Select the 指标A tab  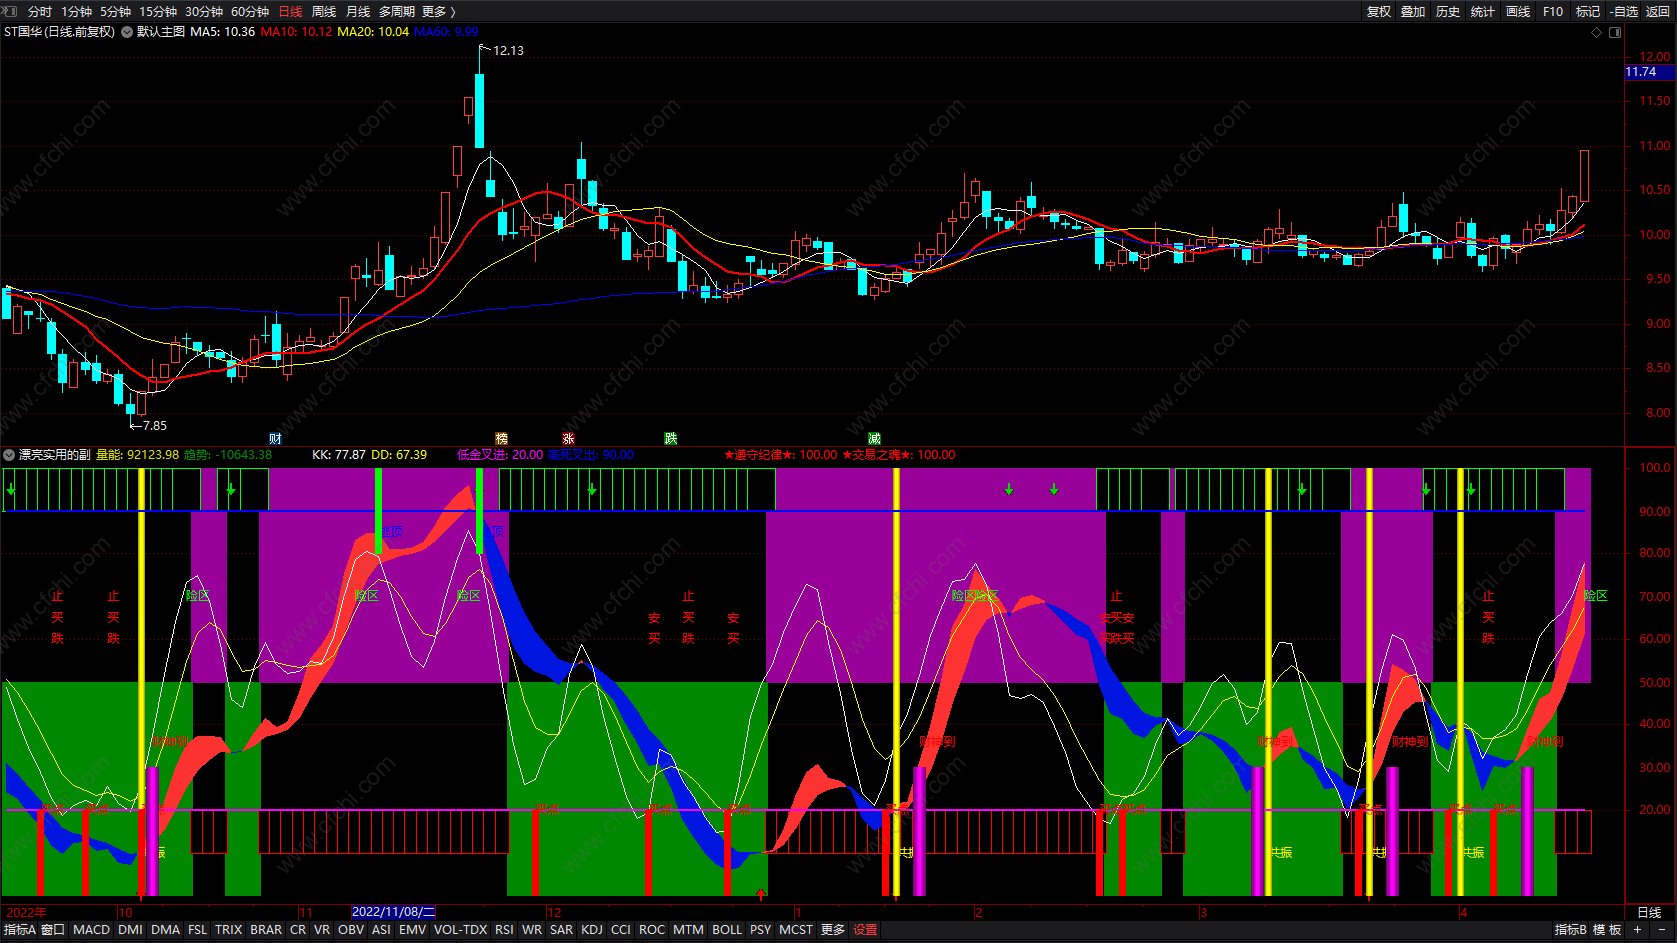(19, 930)
